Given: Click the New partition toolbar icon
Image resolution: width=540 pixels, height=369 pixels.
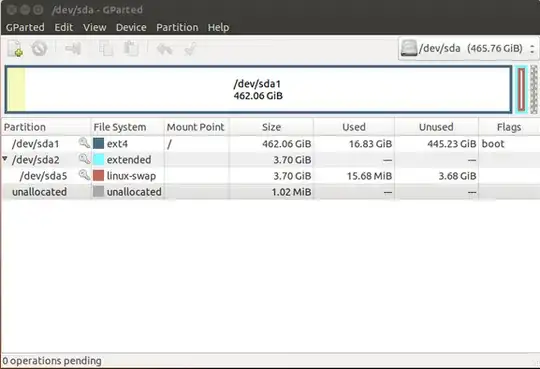Looking at the screenshot, I should tap(15, 48).
